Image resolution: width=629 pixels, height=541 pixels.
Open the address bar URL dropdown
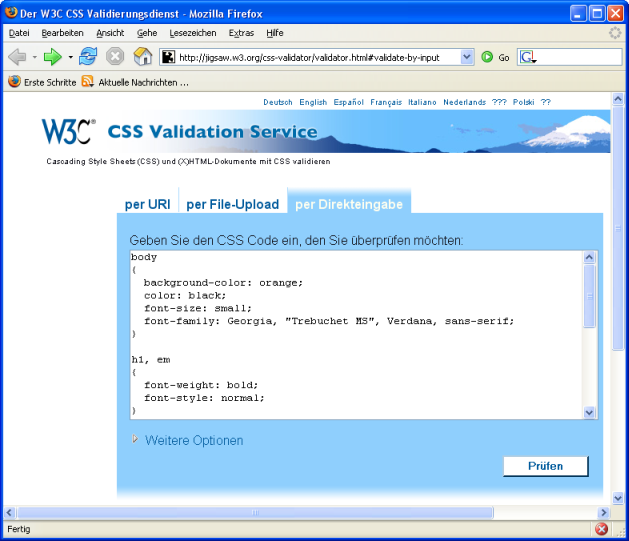[467, 57]
